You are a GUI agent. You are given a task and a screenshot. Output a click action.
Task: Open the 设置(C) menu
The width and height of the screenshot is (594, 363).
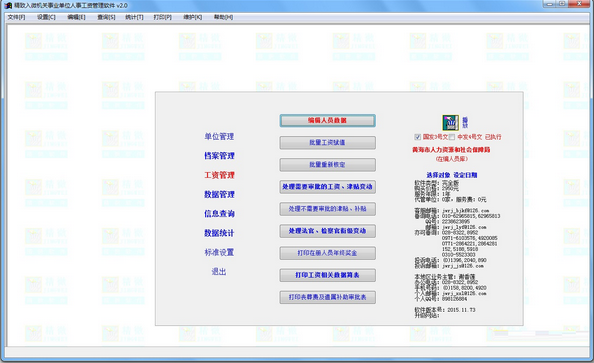click(x=46, y=17)
